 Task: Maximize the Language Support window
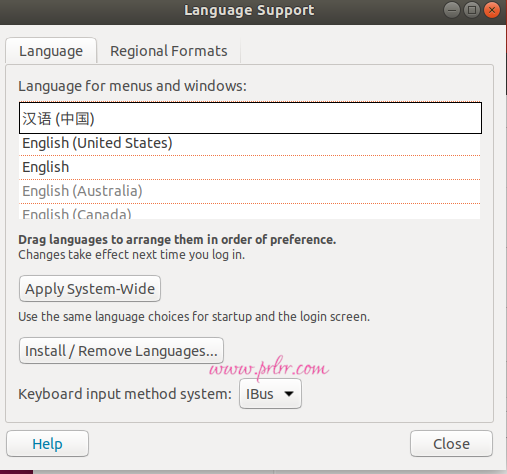click(472, 10)
